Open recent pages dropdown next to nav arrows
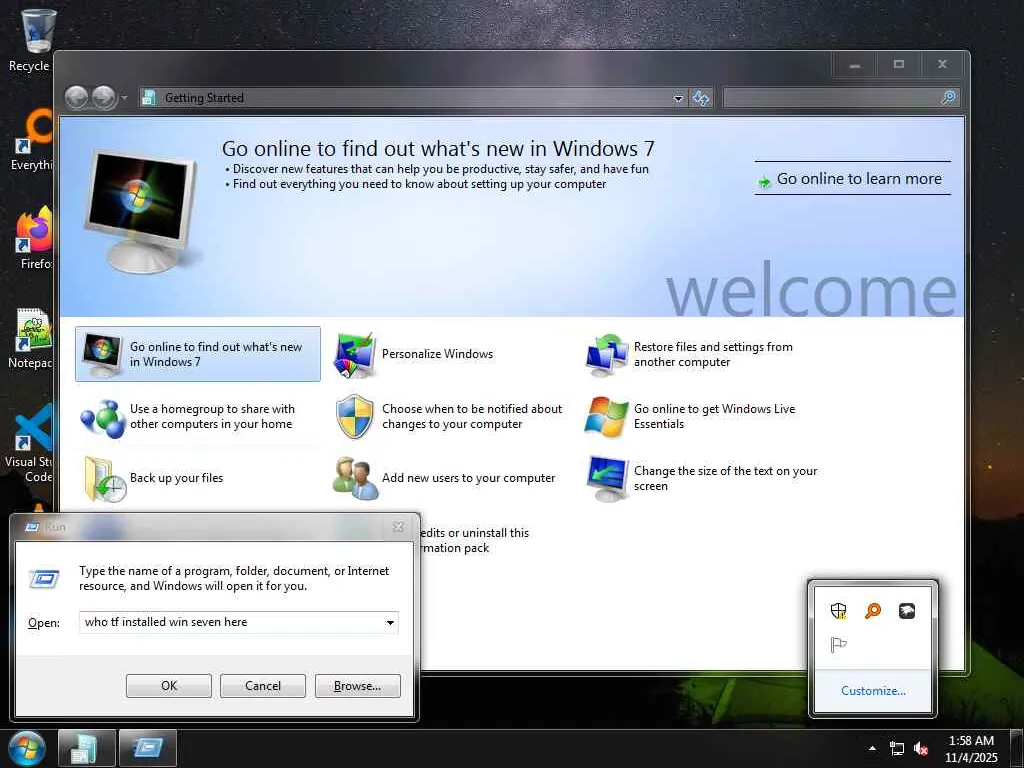Viewport: 1024px width, 768px height. pyautogui.click(x=123, y=98)
